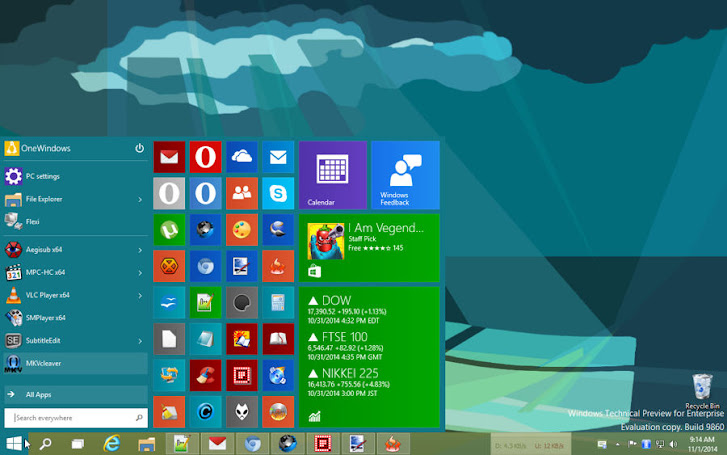The width and height of the screenshot is (727, 455).
Task: Open the blue Mail envelope tile
Action: [x=278, y=157]
